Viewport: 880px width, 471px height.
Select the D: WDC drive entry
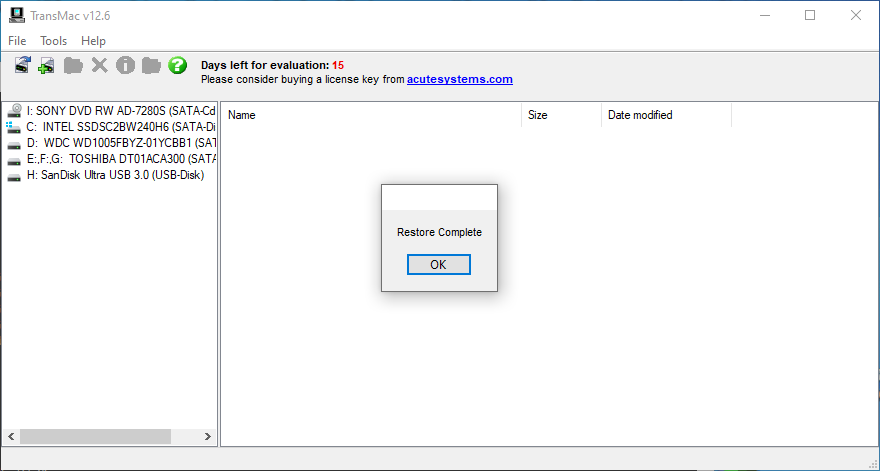(x=120, y=143)
